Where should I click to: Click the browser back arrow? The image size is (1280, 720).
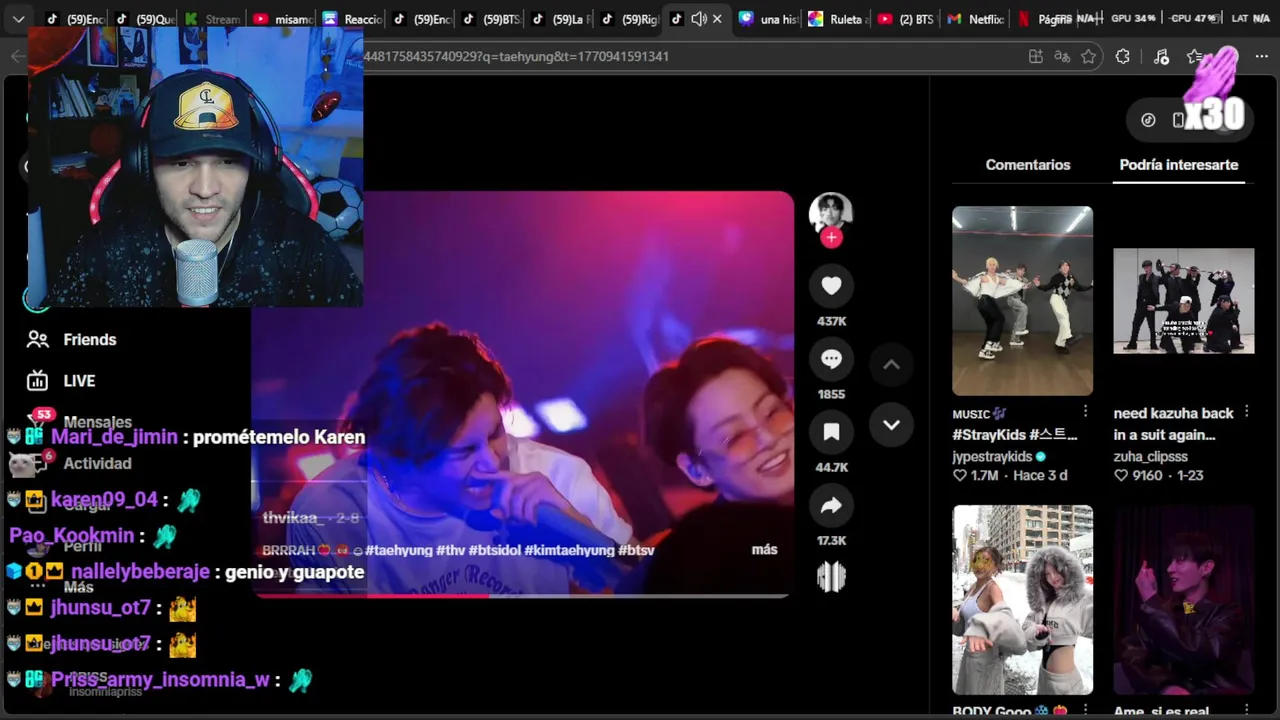[x=17, y=57]
